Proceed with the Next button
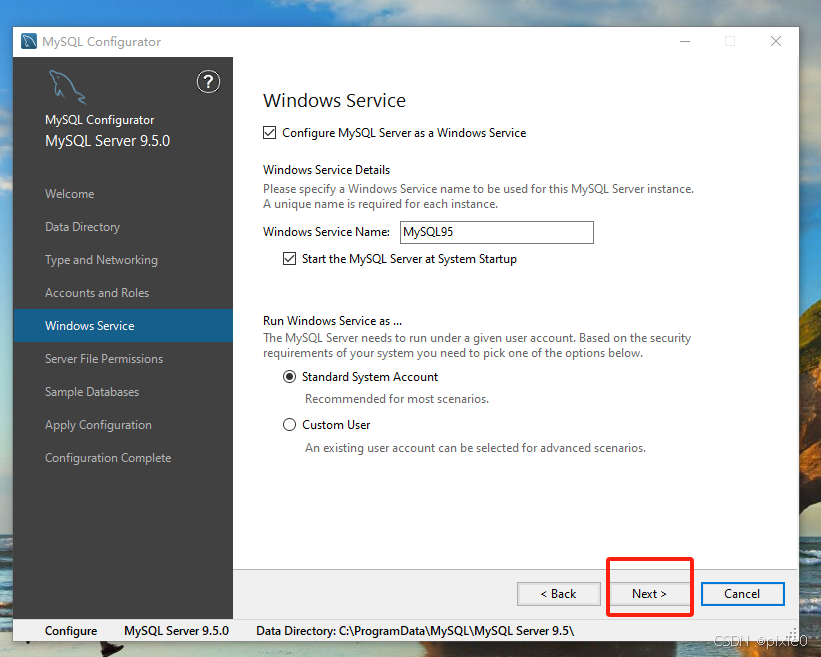Image resolution: width=821 pixels, height=657 pixels. click(x=649, y=594)
